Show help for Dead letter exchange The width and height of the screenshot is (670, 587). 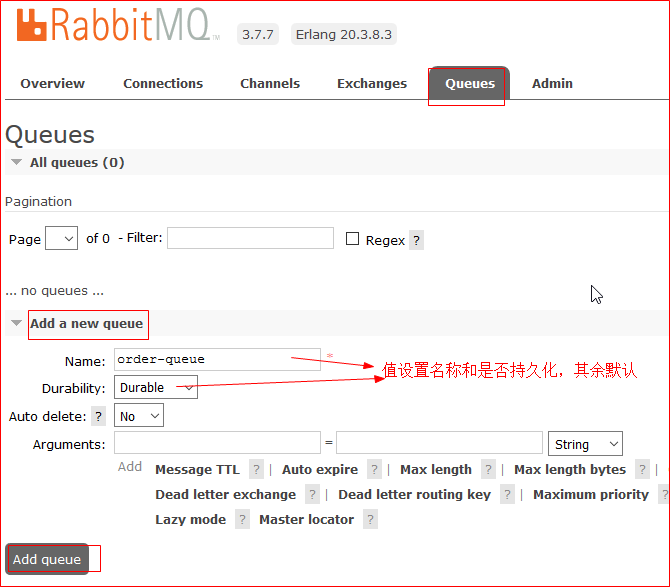tap(312, 494)
